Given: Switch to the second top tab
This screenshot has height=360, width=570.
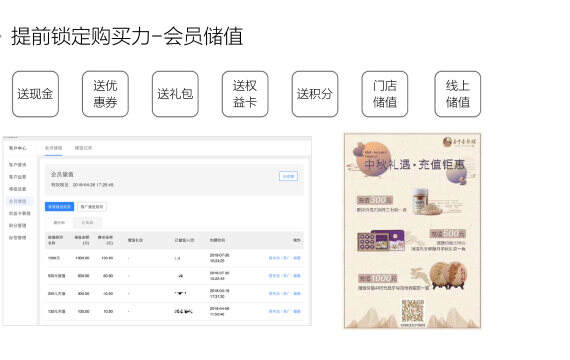Looking at the screenshot, I should [83, 148].
